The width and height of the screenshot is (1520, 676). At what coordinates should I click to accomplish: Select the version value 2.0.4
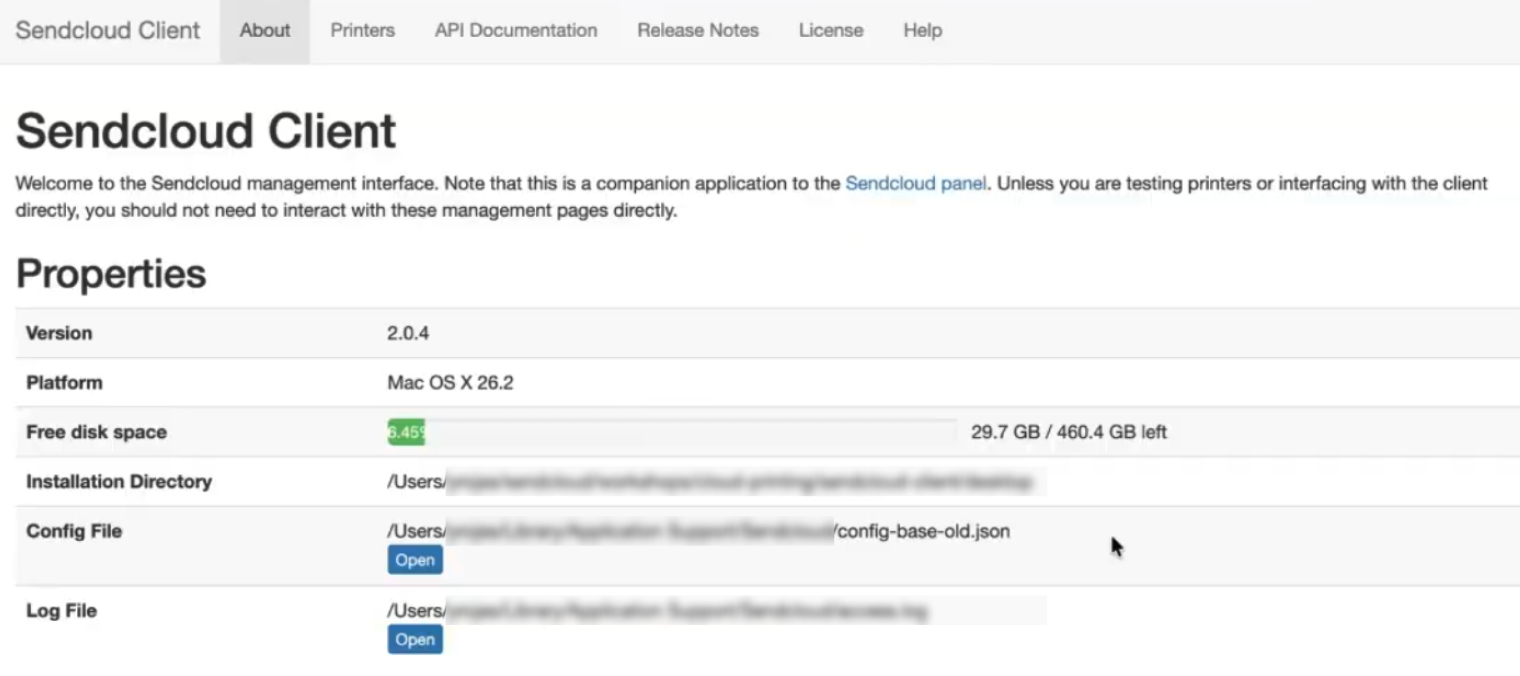tap(408, 333)
